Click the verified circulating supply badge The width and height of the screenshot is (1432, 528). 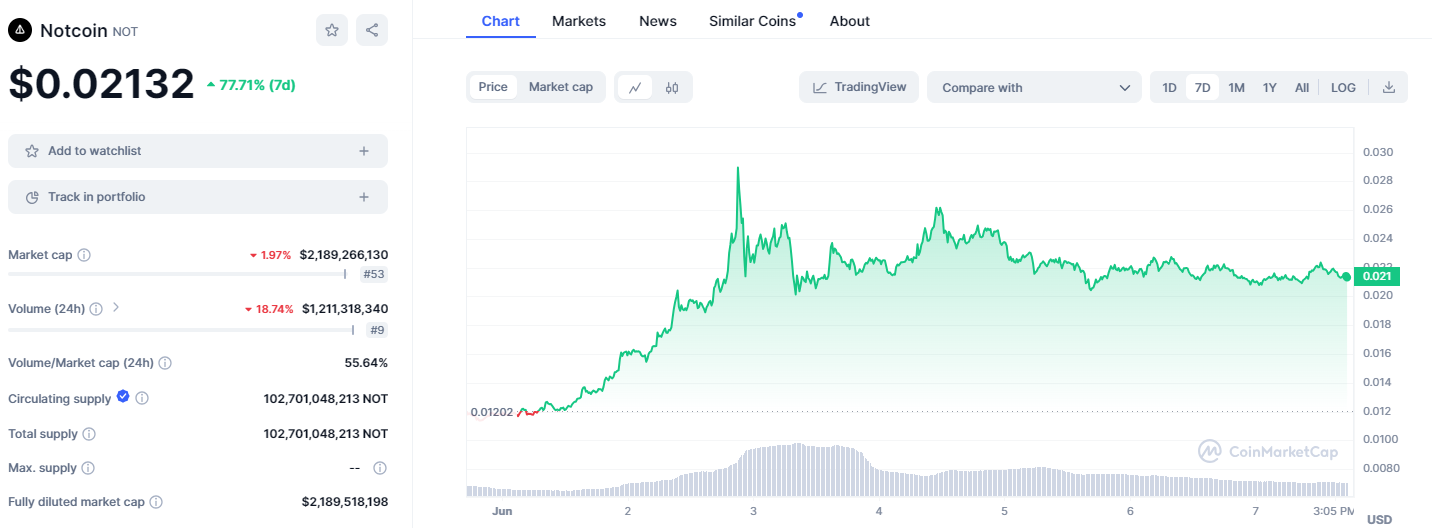123,397
